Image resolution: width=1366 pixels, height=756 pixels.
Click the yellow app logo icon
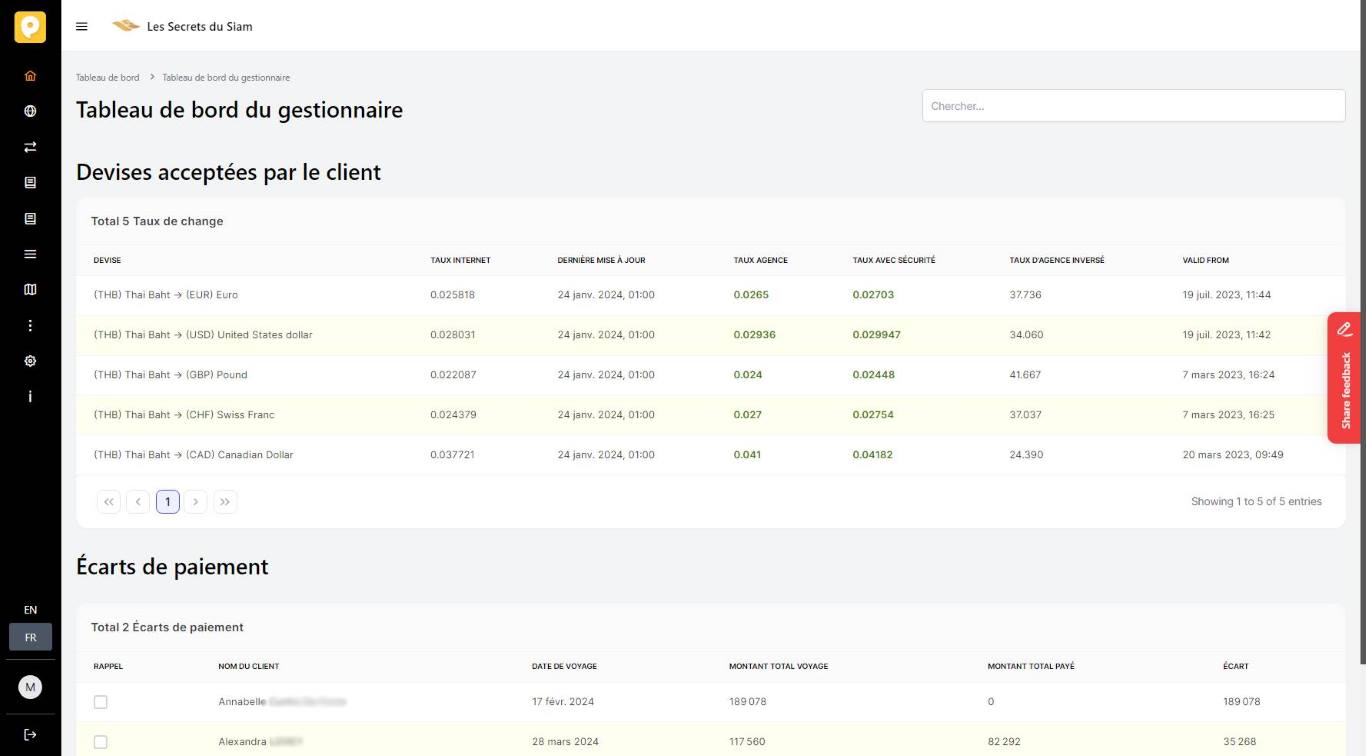[30, 27]
